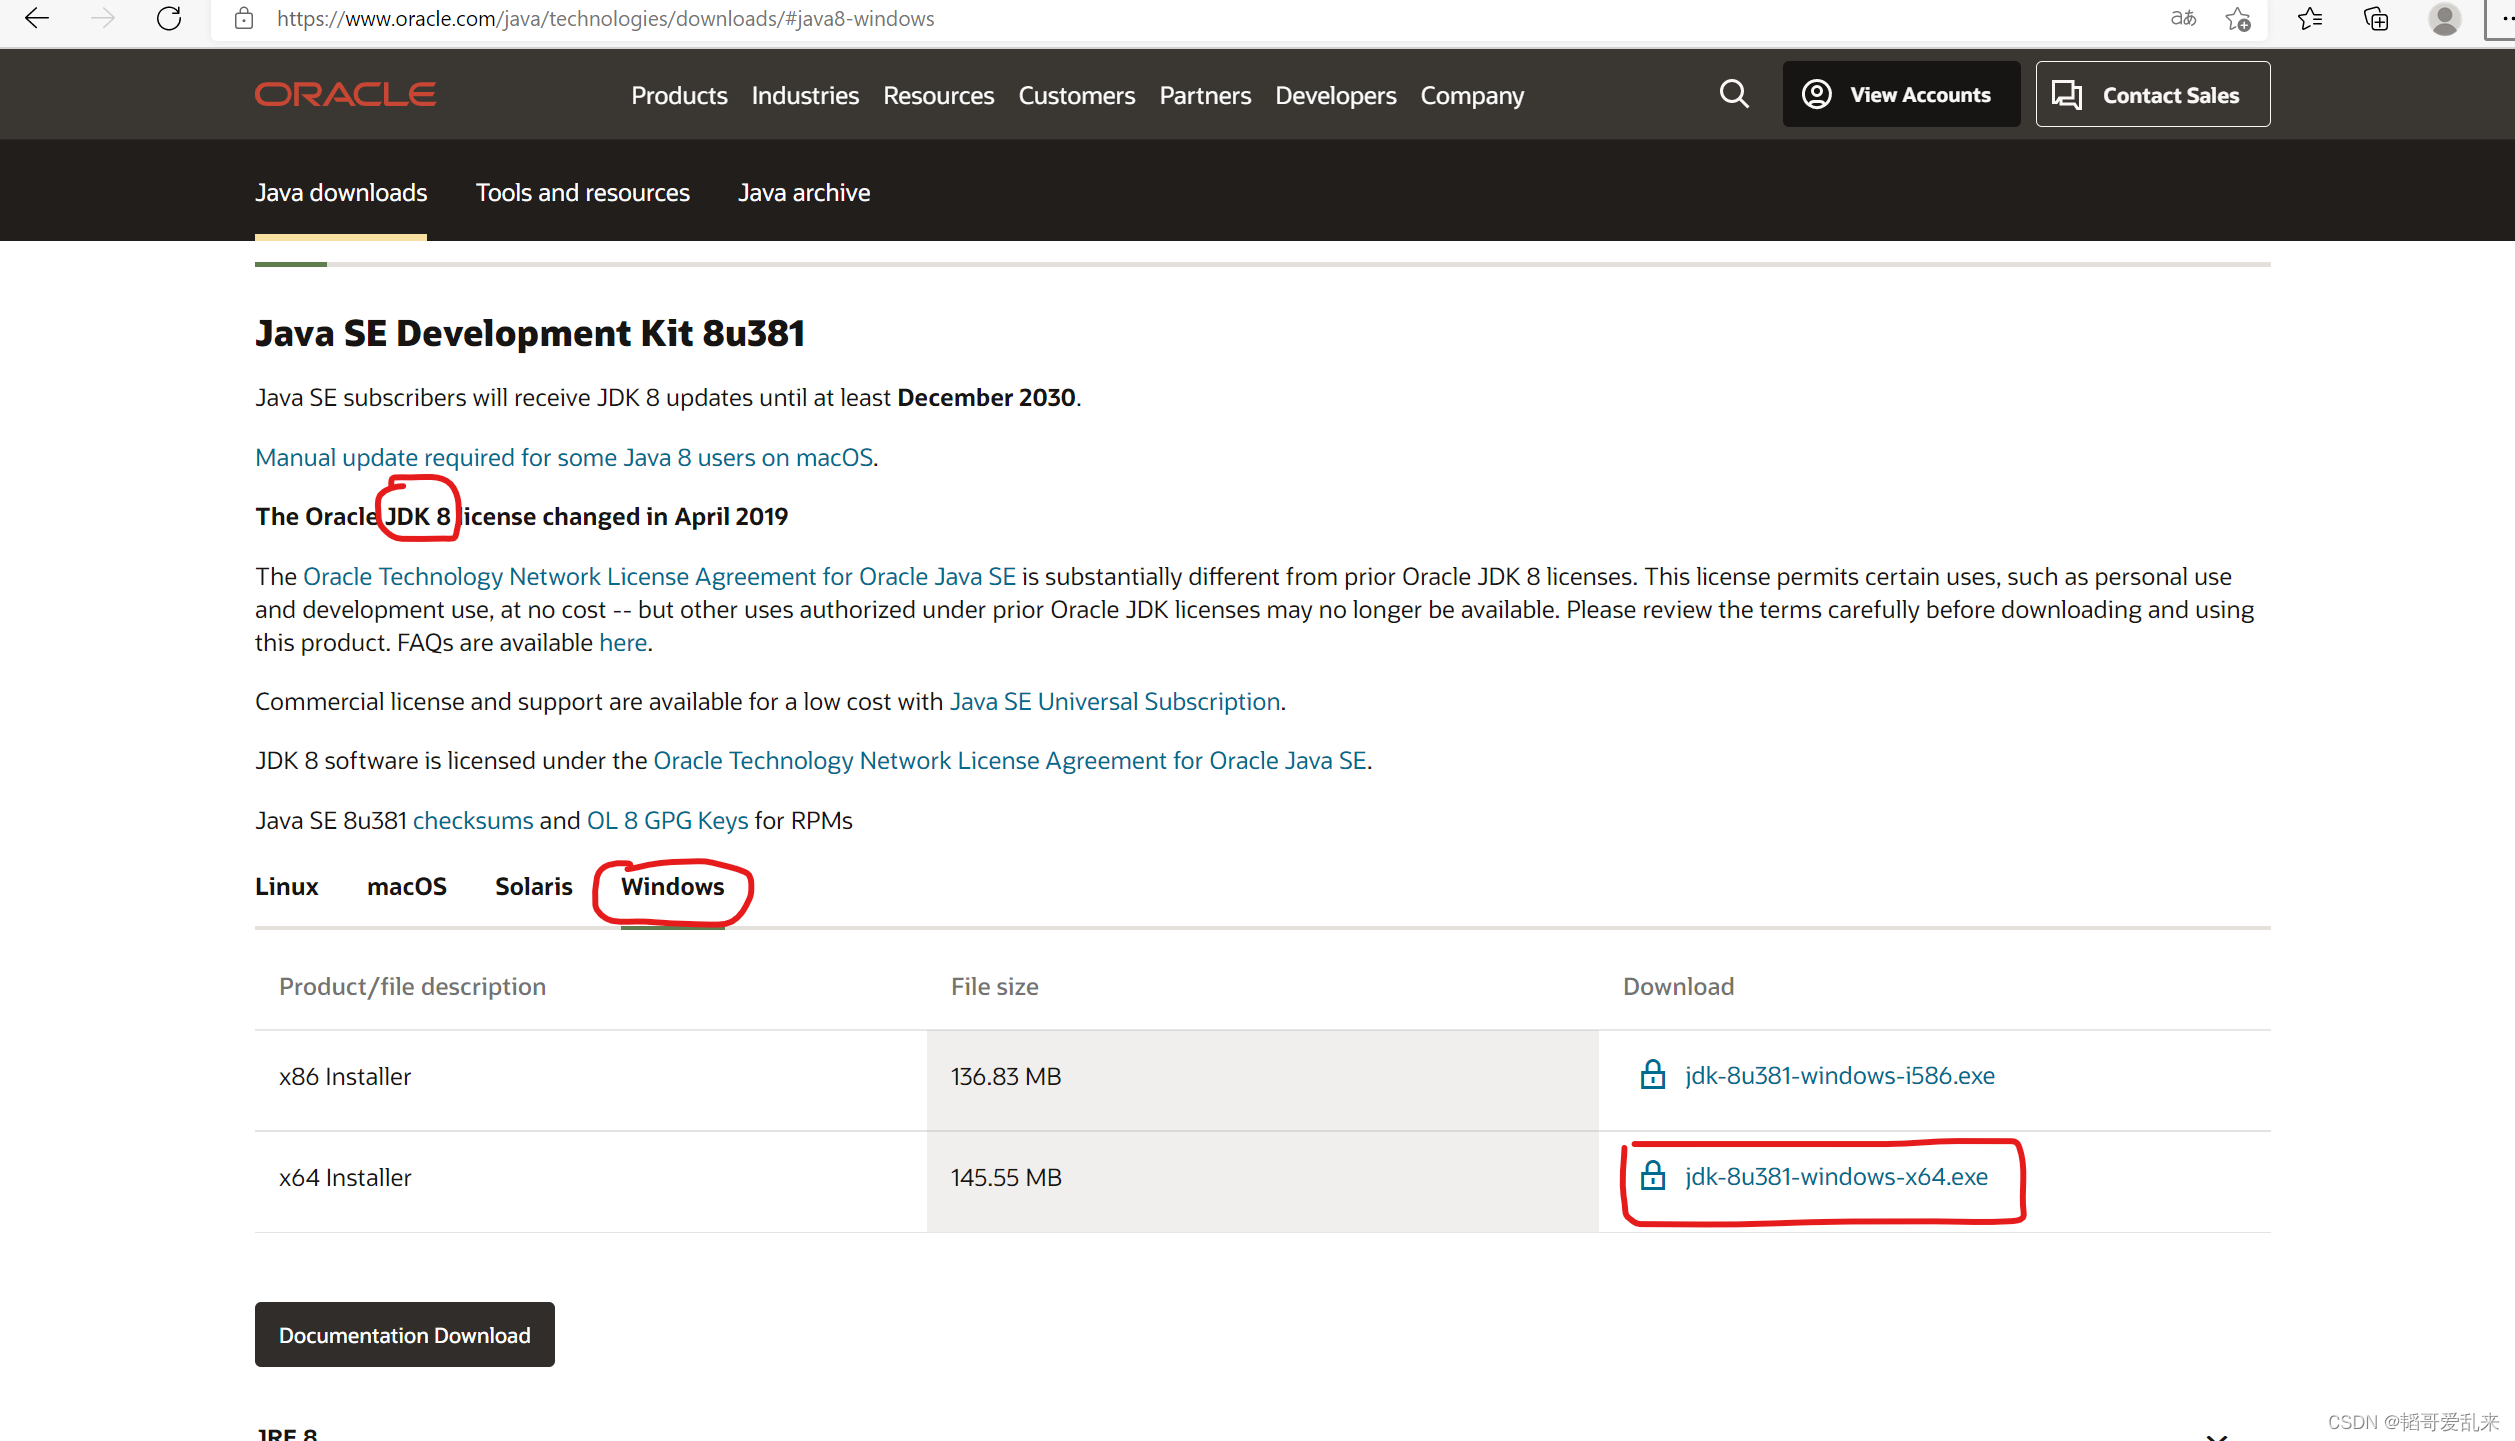Click lock icon beside x64 installer
Viewport: 2515px width, 1441px height.
tap(1653, 1176)
